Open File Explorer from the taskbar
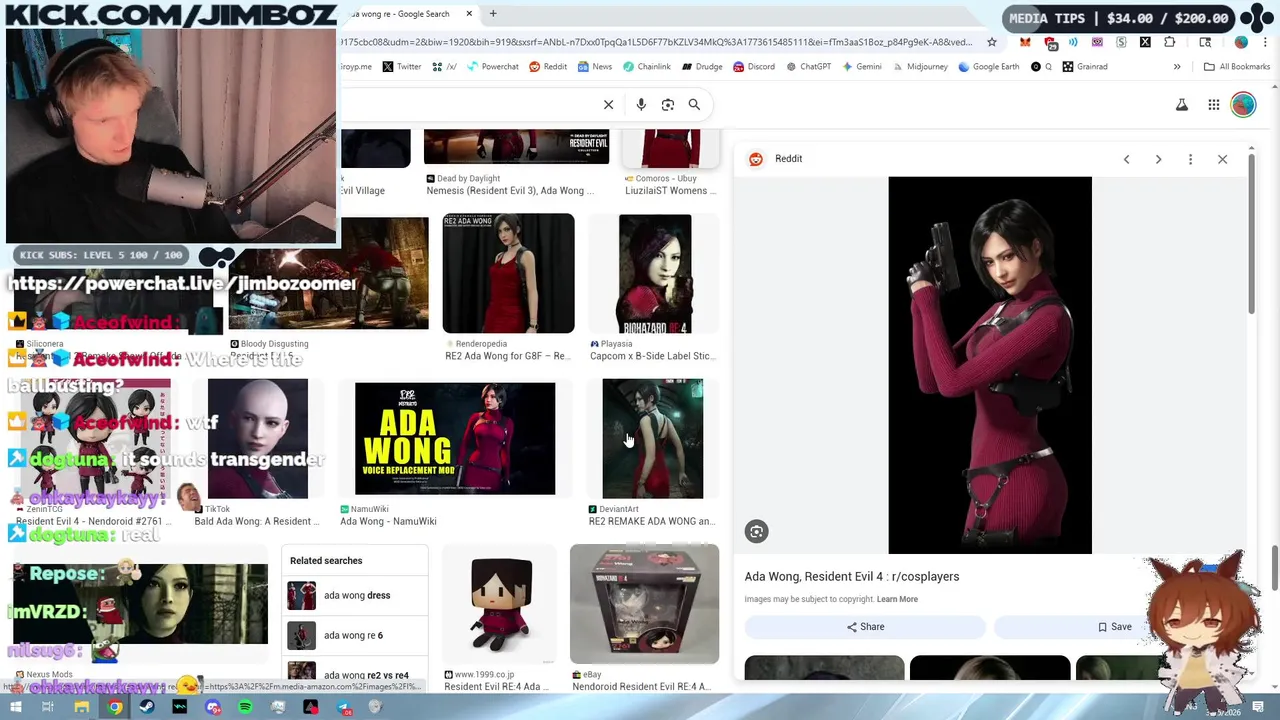 point(81,707)
